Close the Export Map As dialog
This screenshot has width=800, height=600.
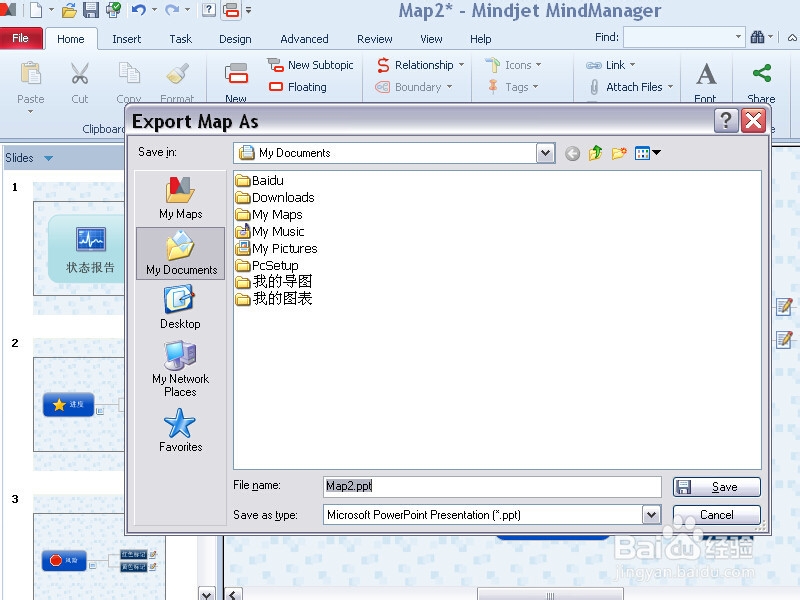754,121
